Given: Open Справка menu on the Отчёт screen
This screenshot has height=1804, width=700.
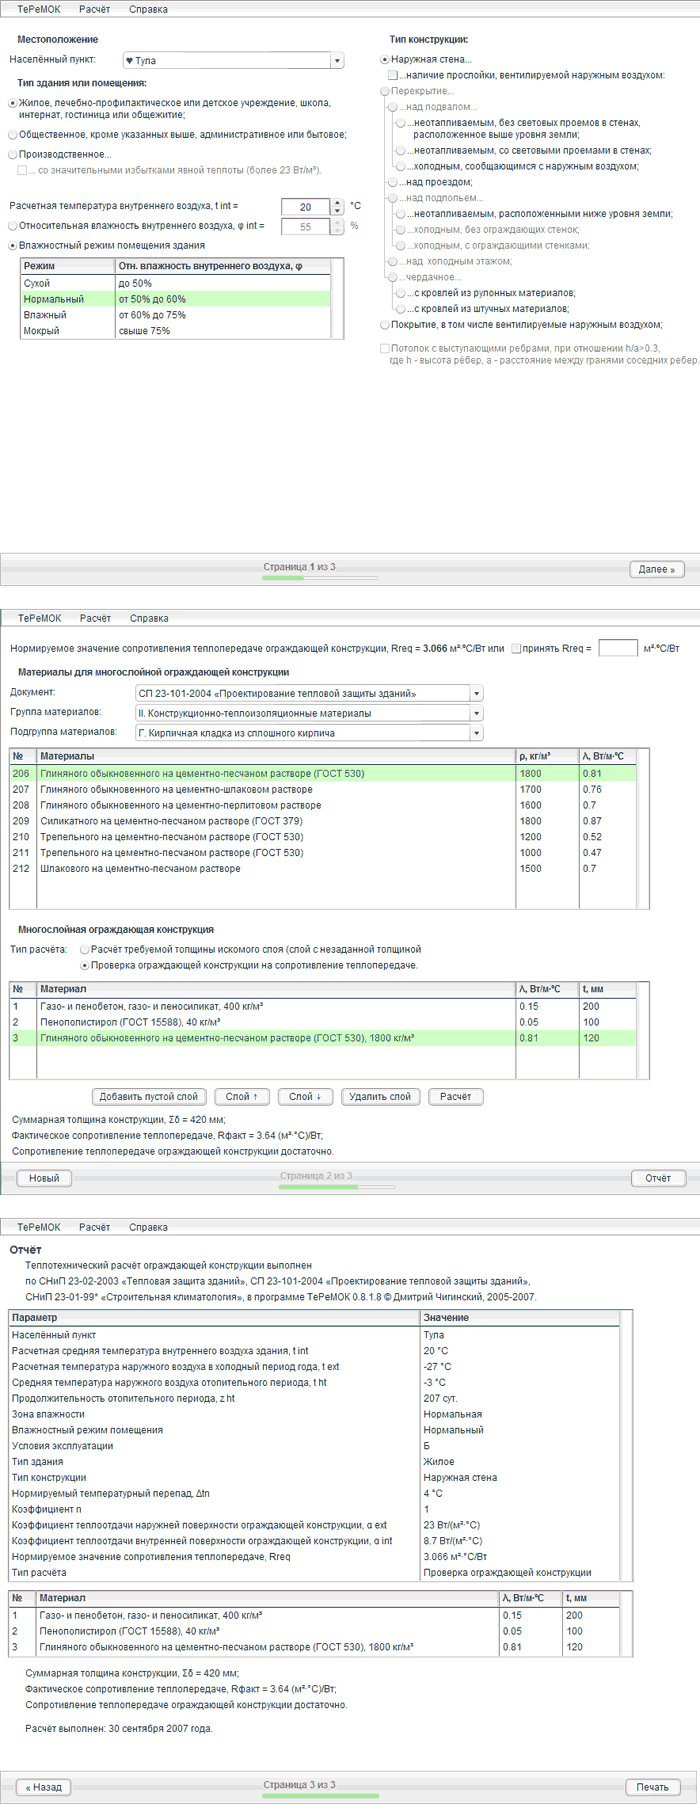Looking at the screenshot, I should tap(148, 1227).
